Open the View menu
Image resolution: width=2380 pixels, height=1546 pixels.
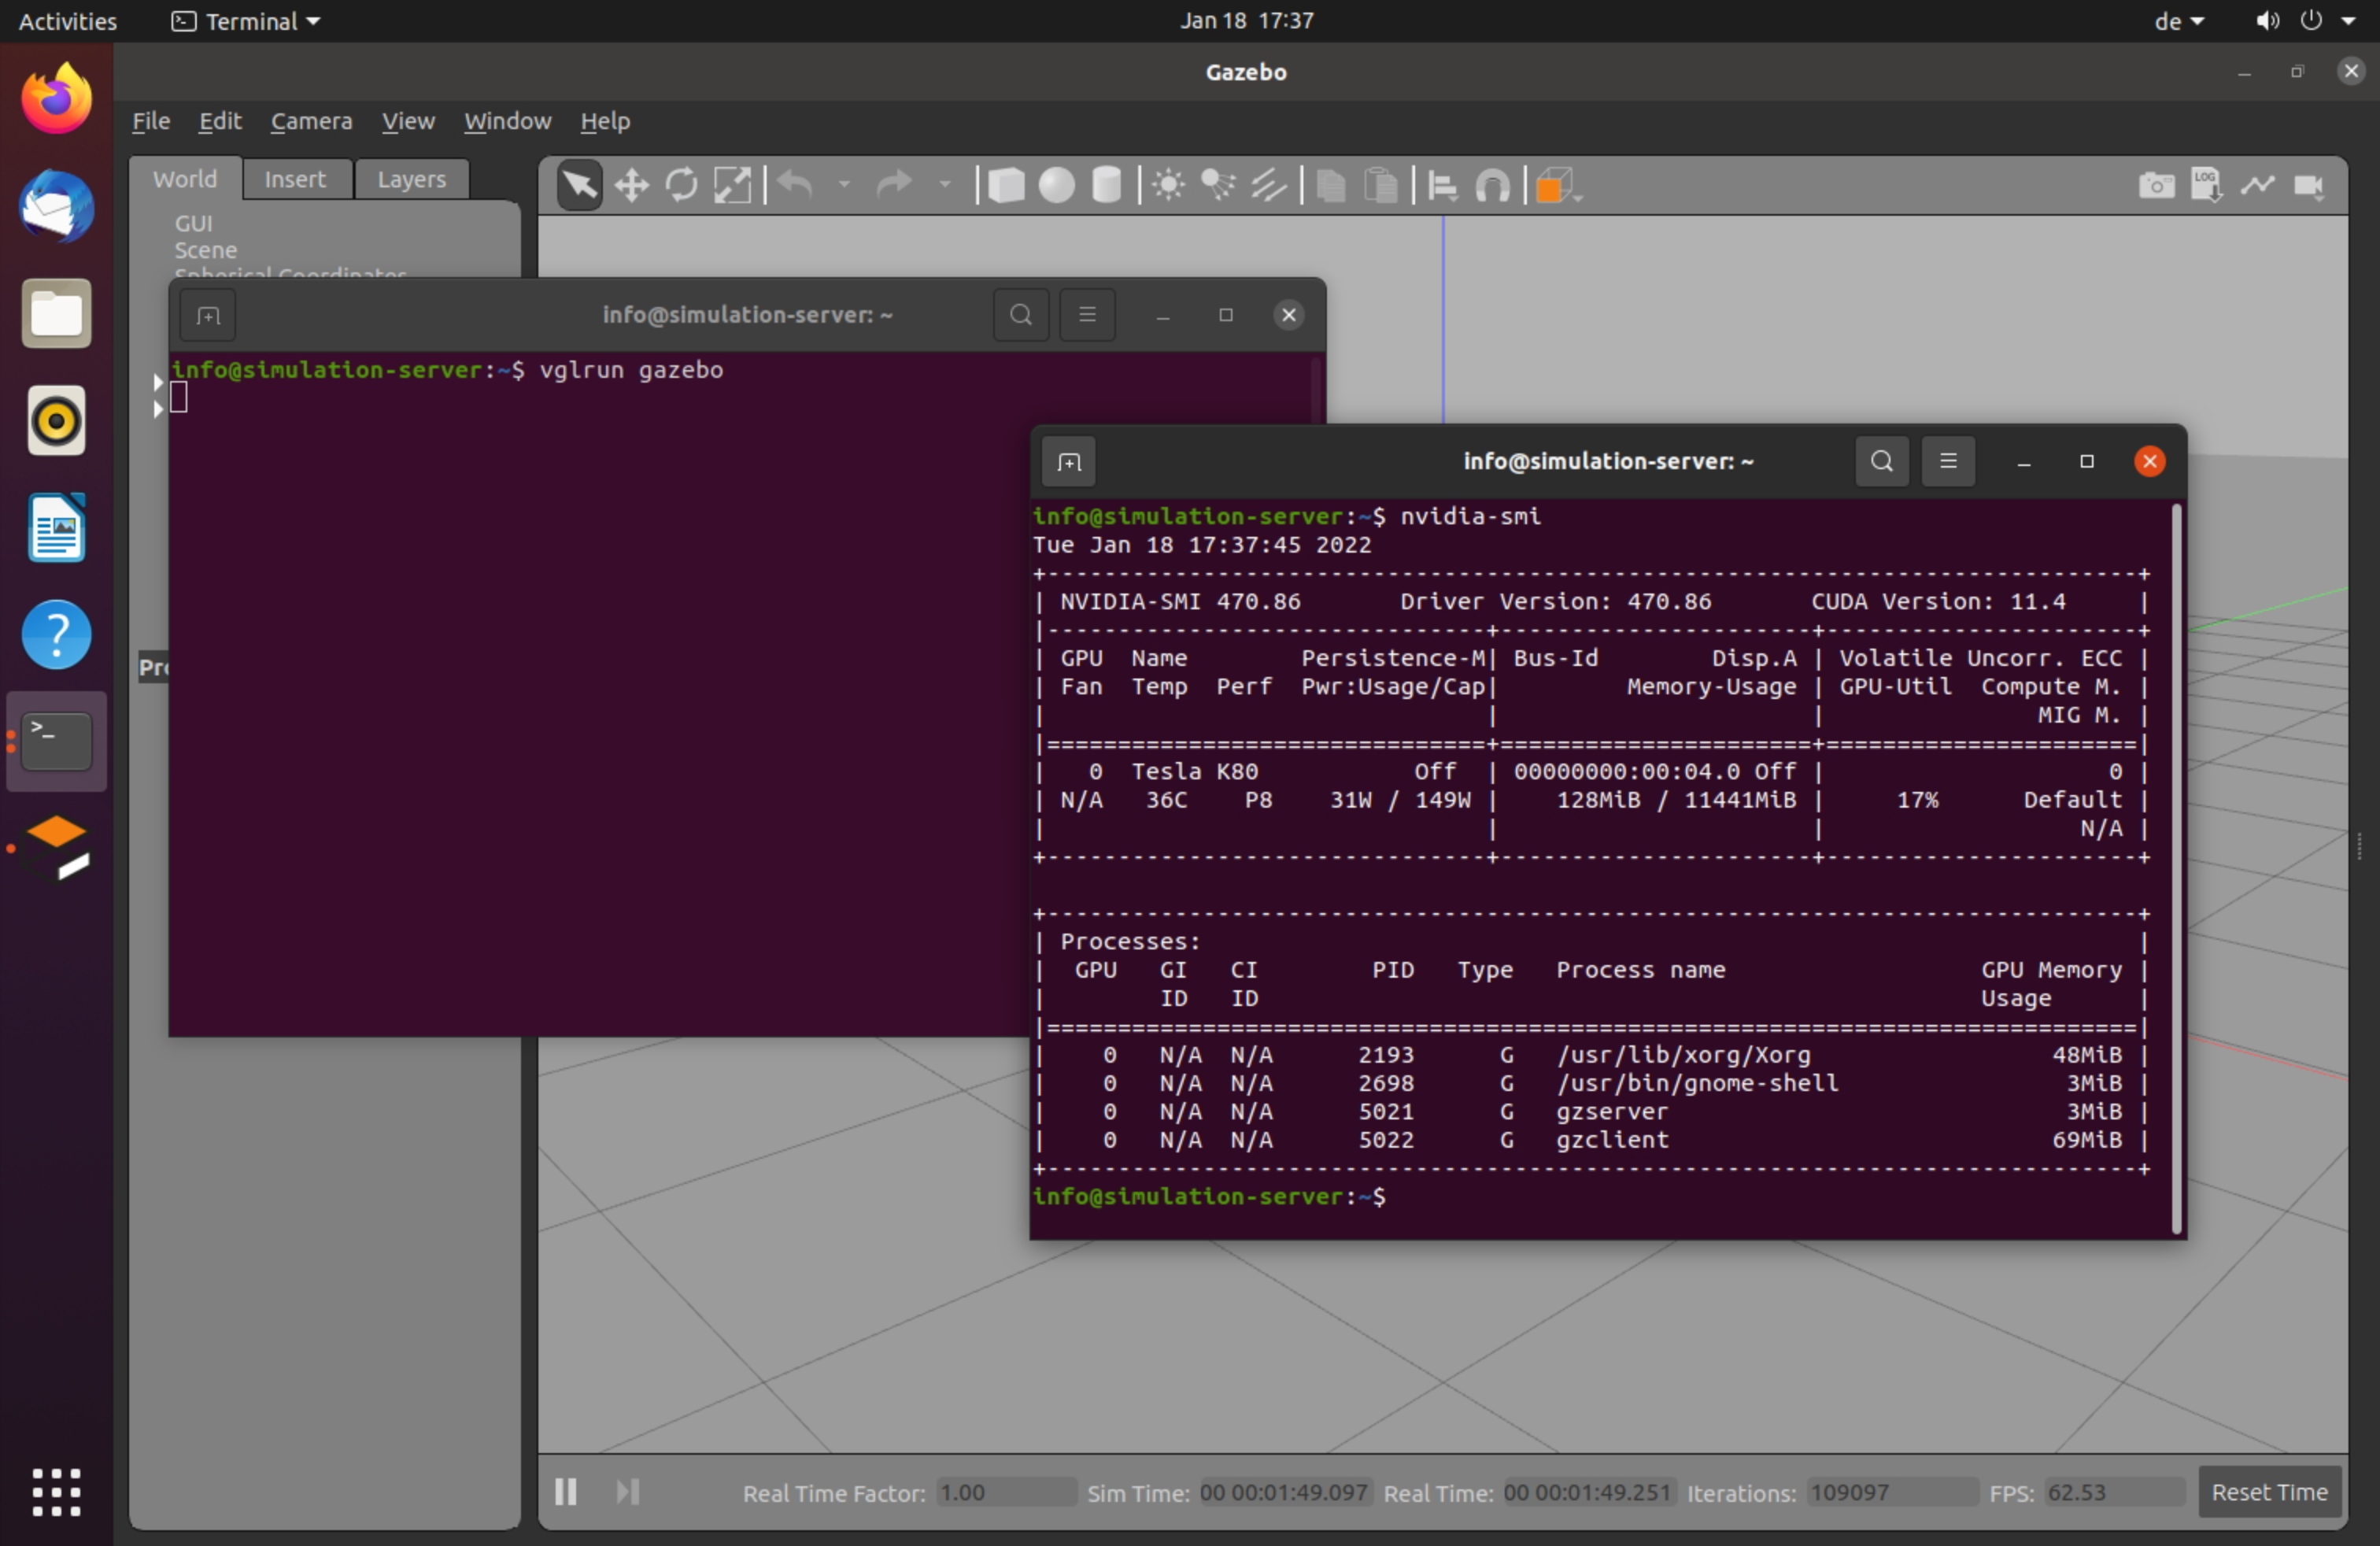408,121
